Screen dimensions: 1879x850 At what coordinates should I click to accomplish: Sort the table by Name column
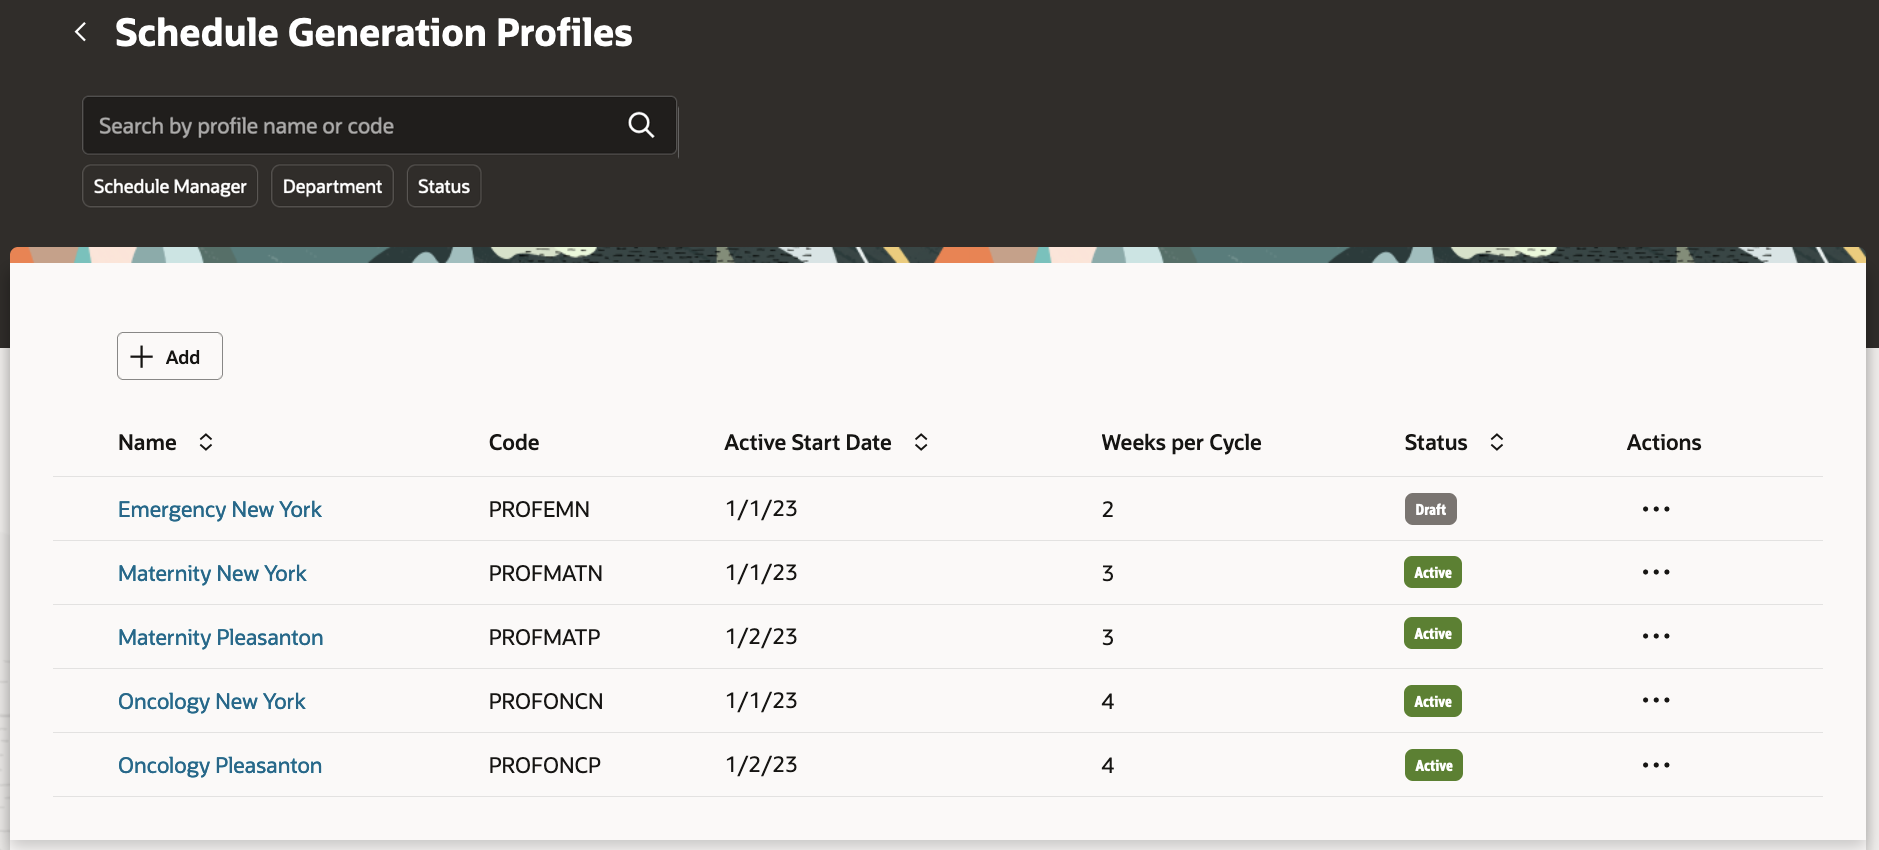coord(206,442)
